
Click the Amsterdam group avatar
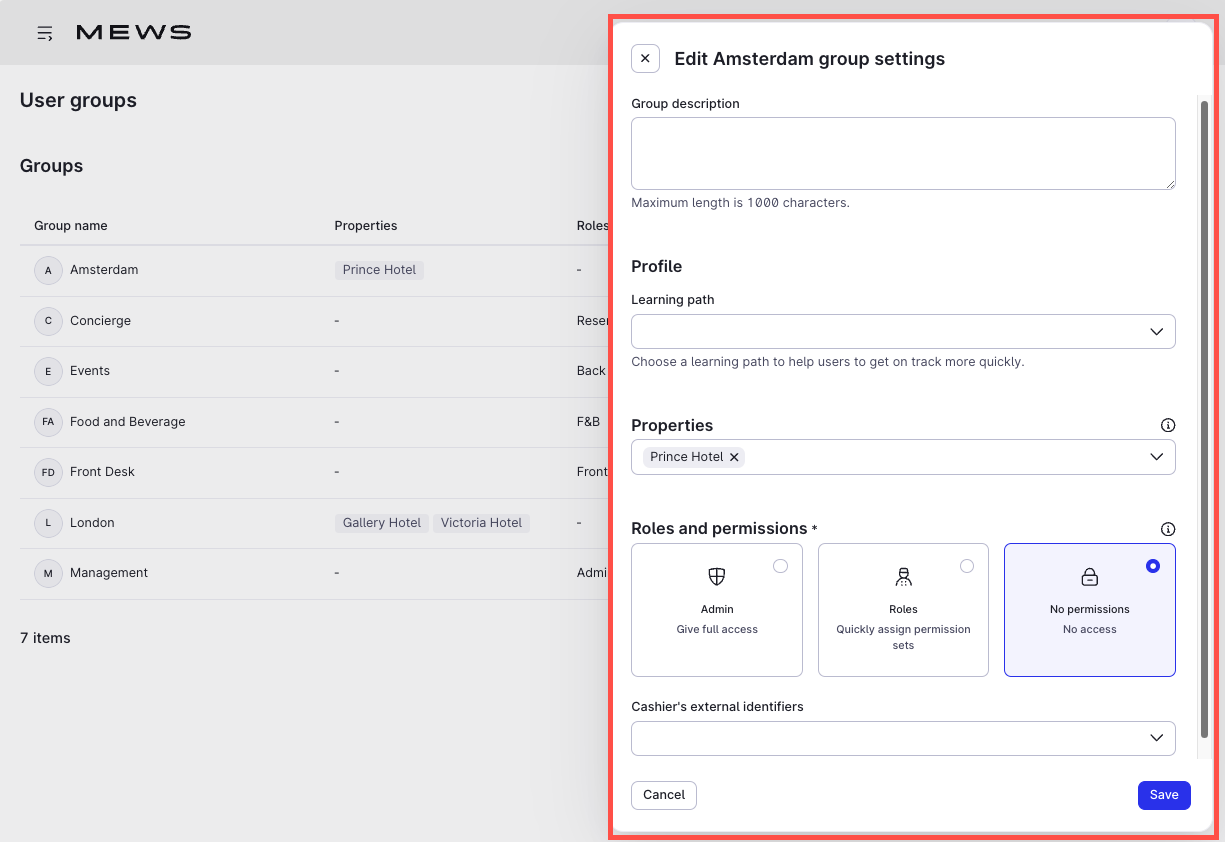pyautogui.click(x=48, y=271)
